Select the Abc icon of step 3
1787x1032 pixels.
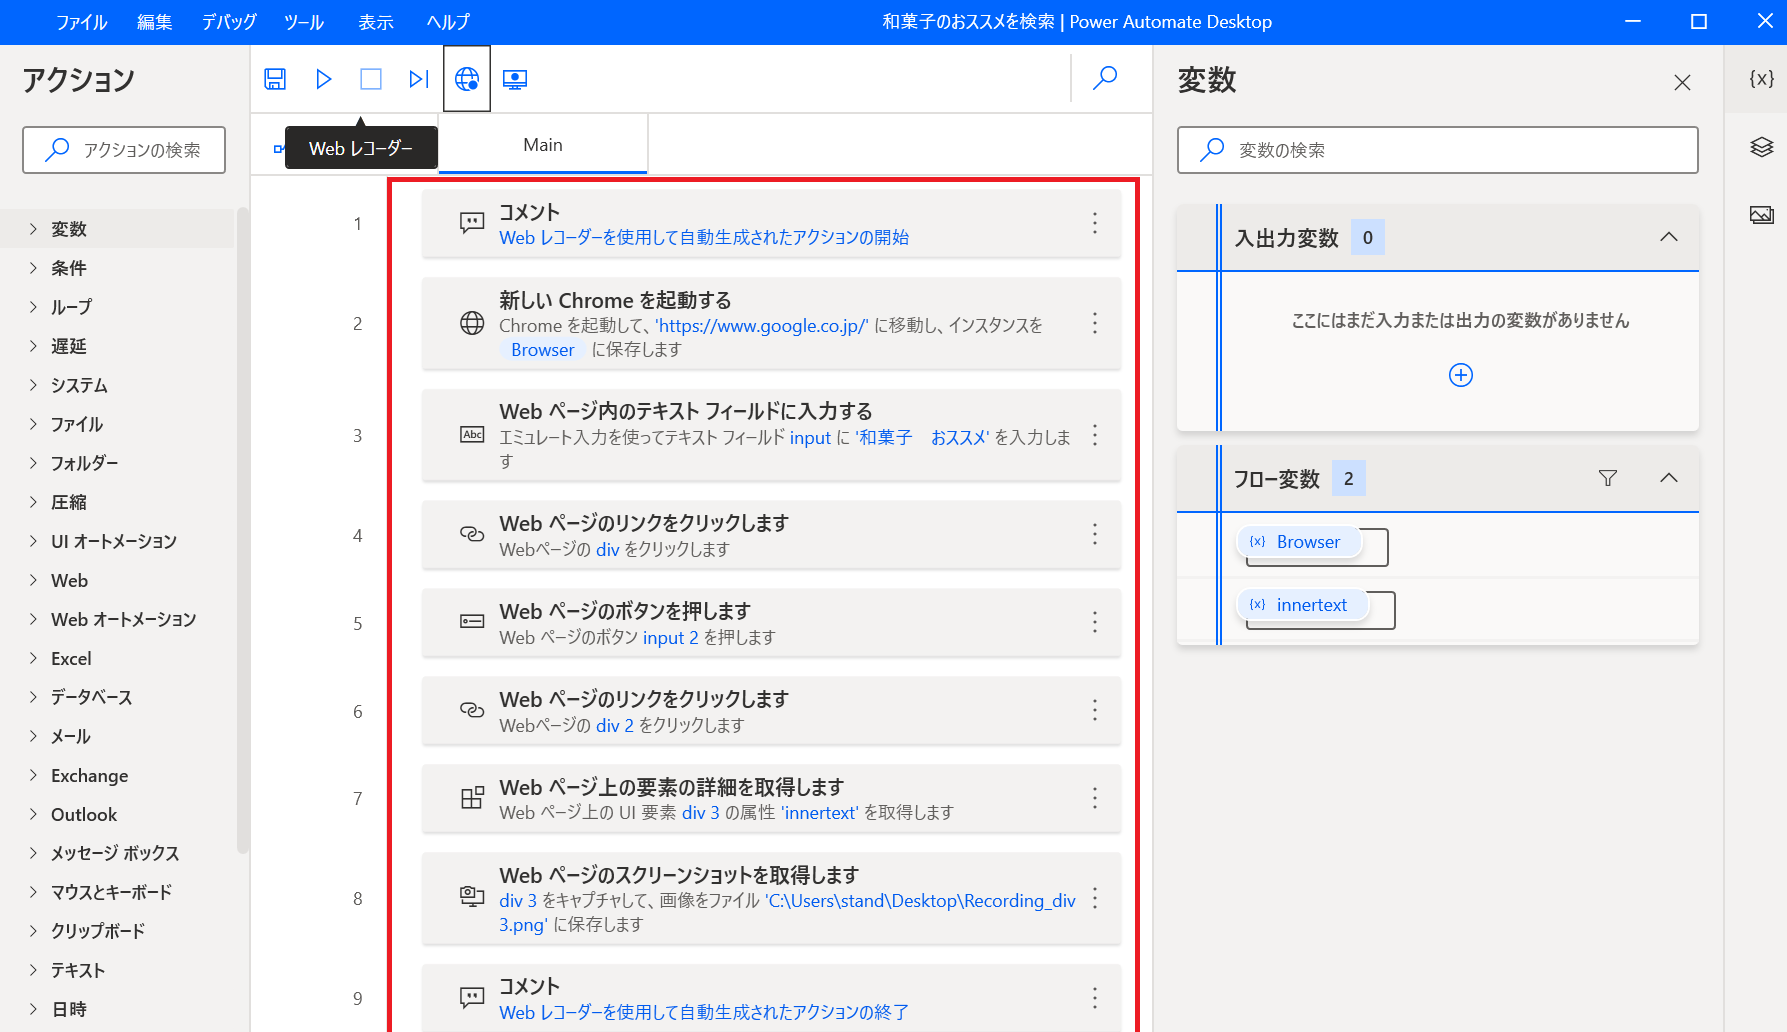(x=472, y=434)
